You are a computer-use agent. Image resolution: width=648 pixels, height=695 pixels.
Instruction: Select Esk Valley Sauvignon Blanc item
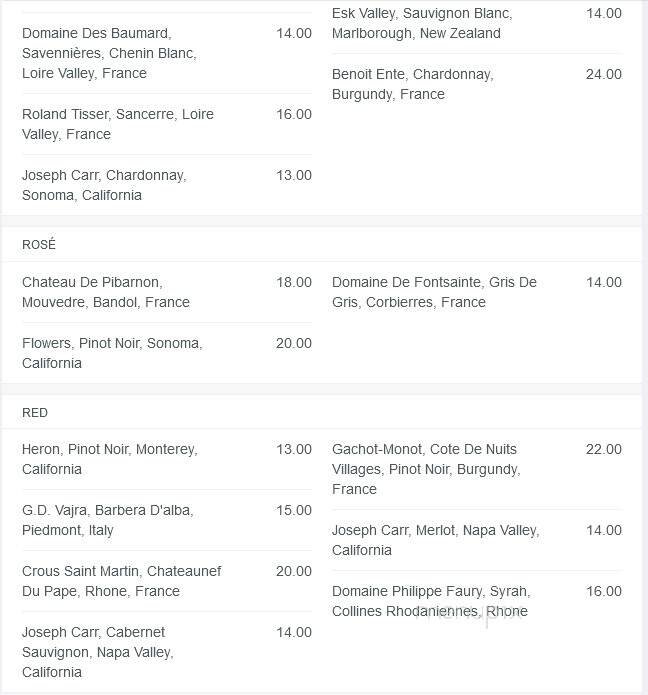(422, 23)
